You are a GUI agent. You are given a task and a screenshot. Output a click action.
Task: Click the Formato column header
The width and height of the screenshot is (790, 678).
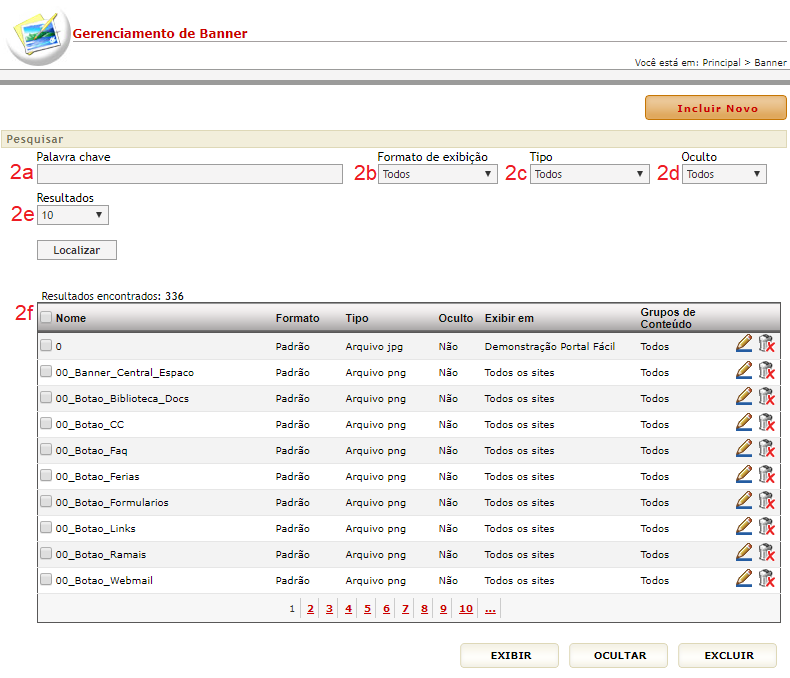tap(297, 318)
